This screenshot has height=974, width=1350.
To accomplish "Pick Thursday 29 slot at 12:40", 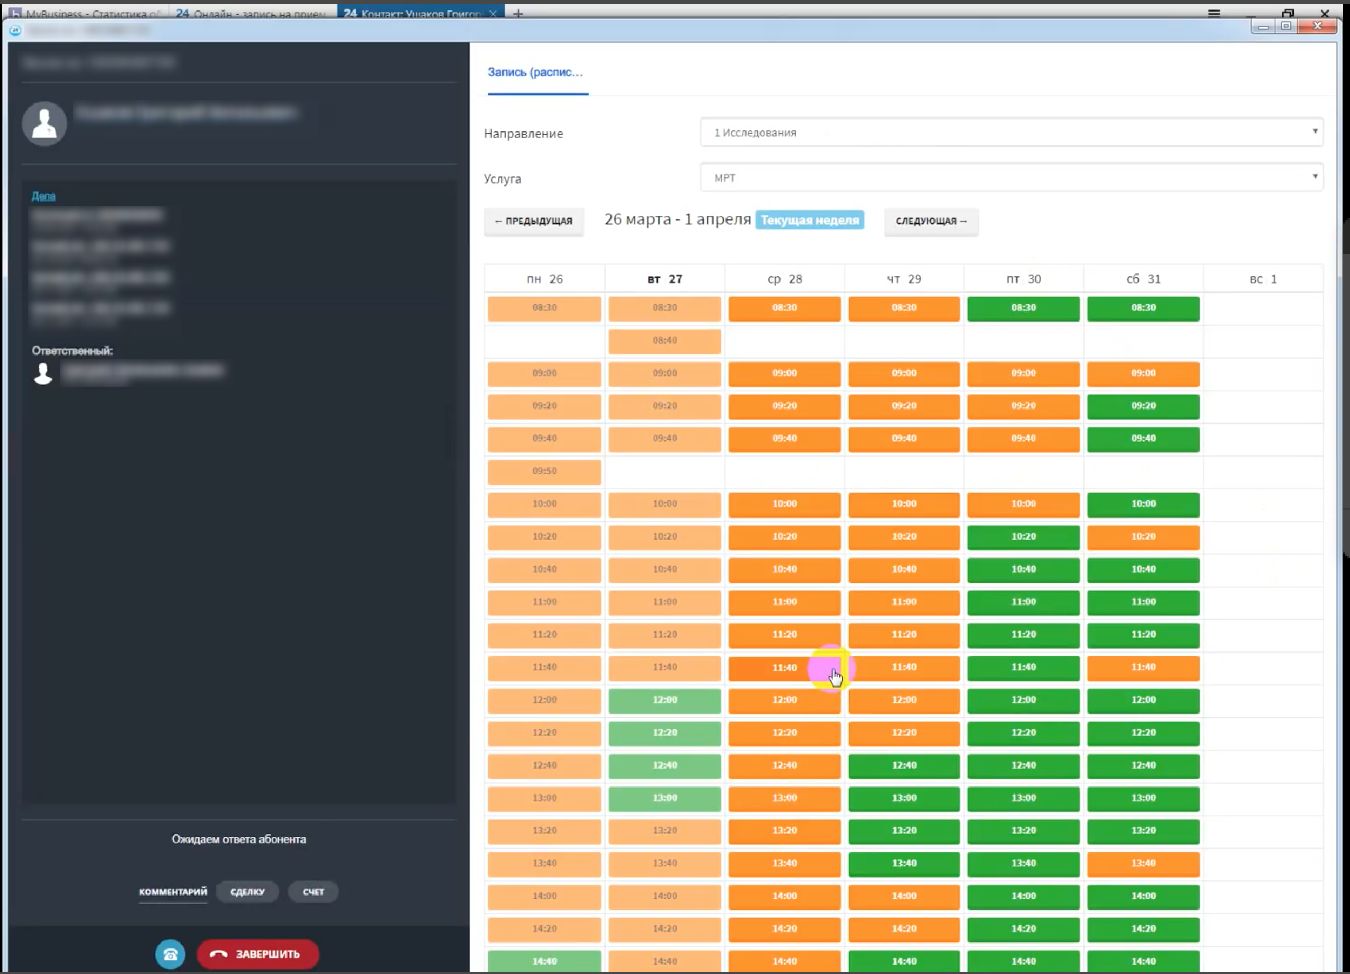I will pos(904,766).
